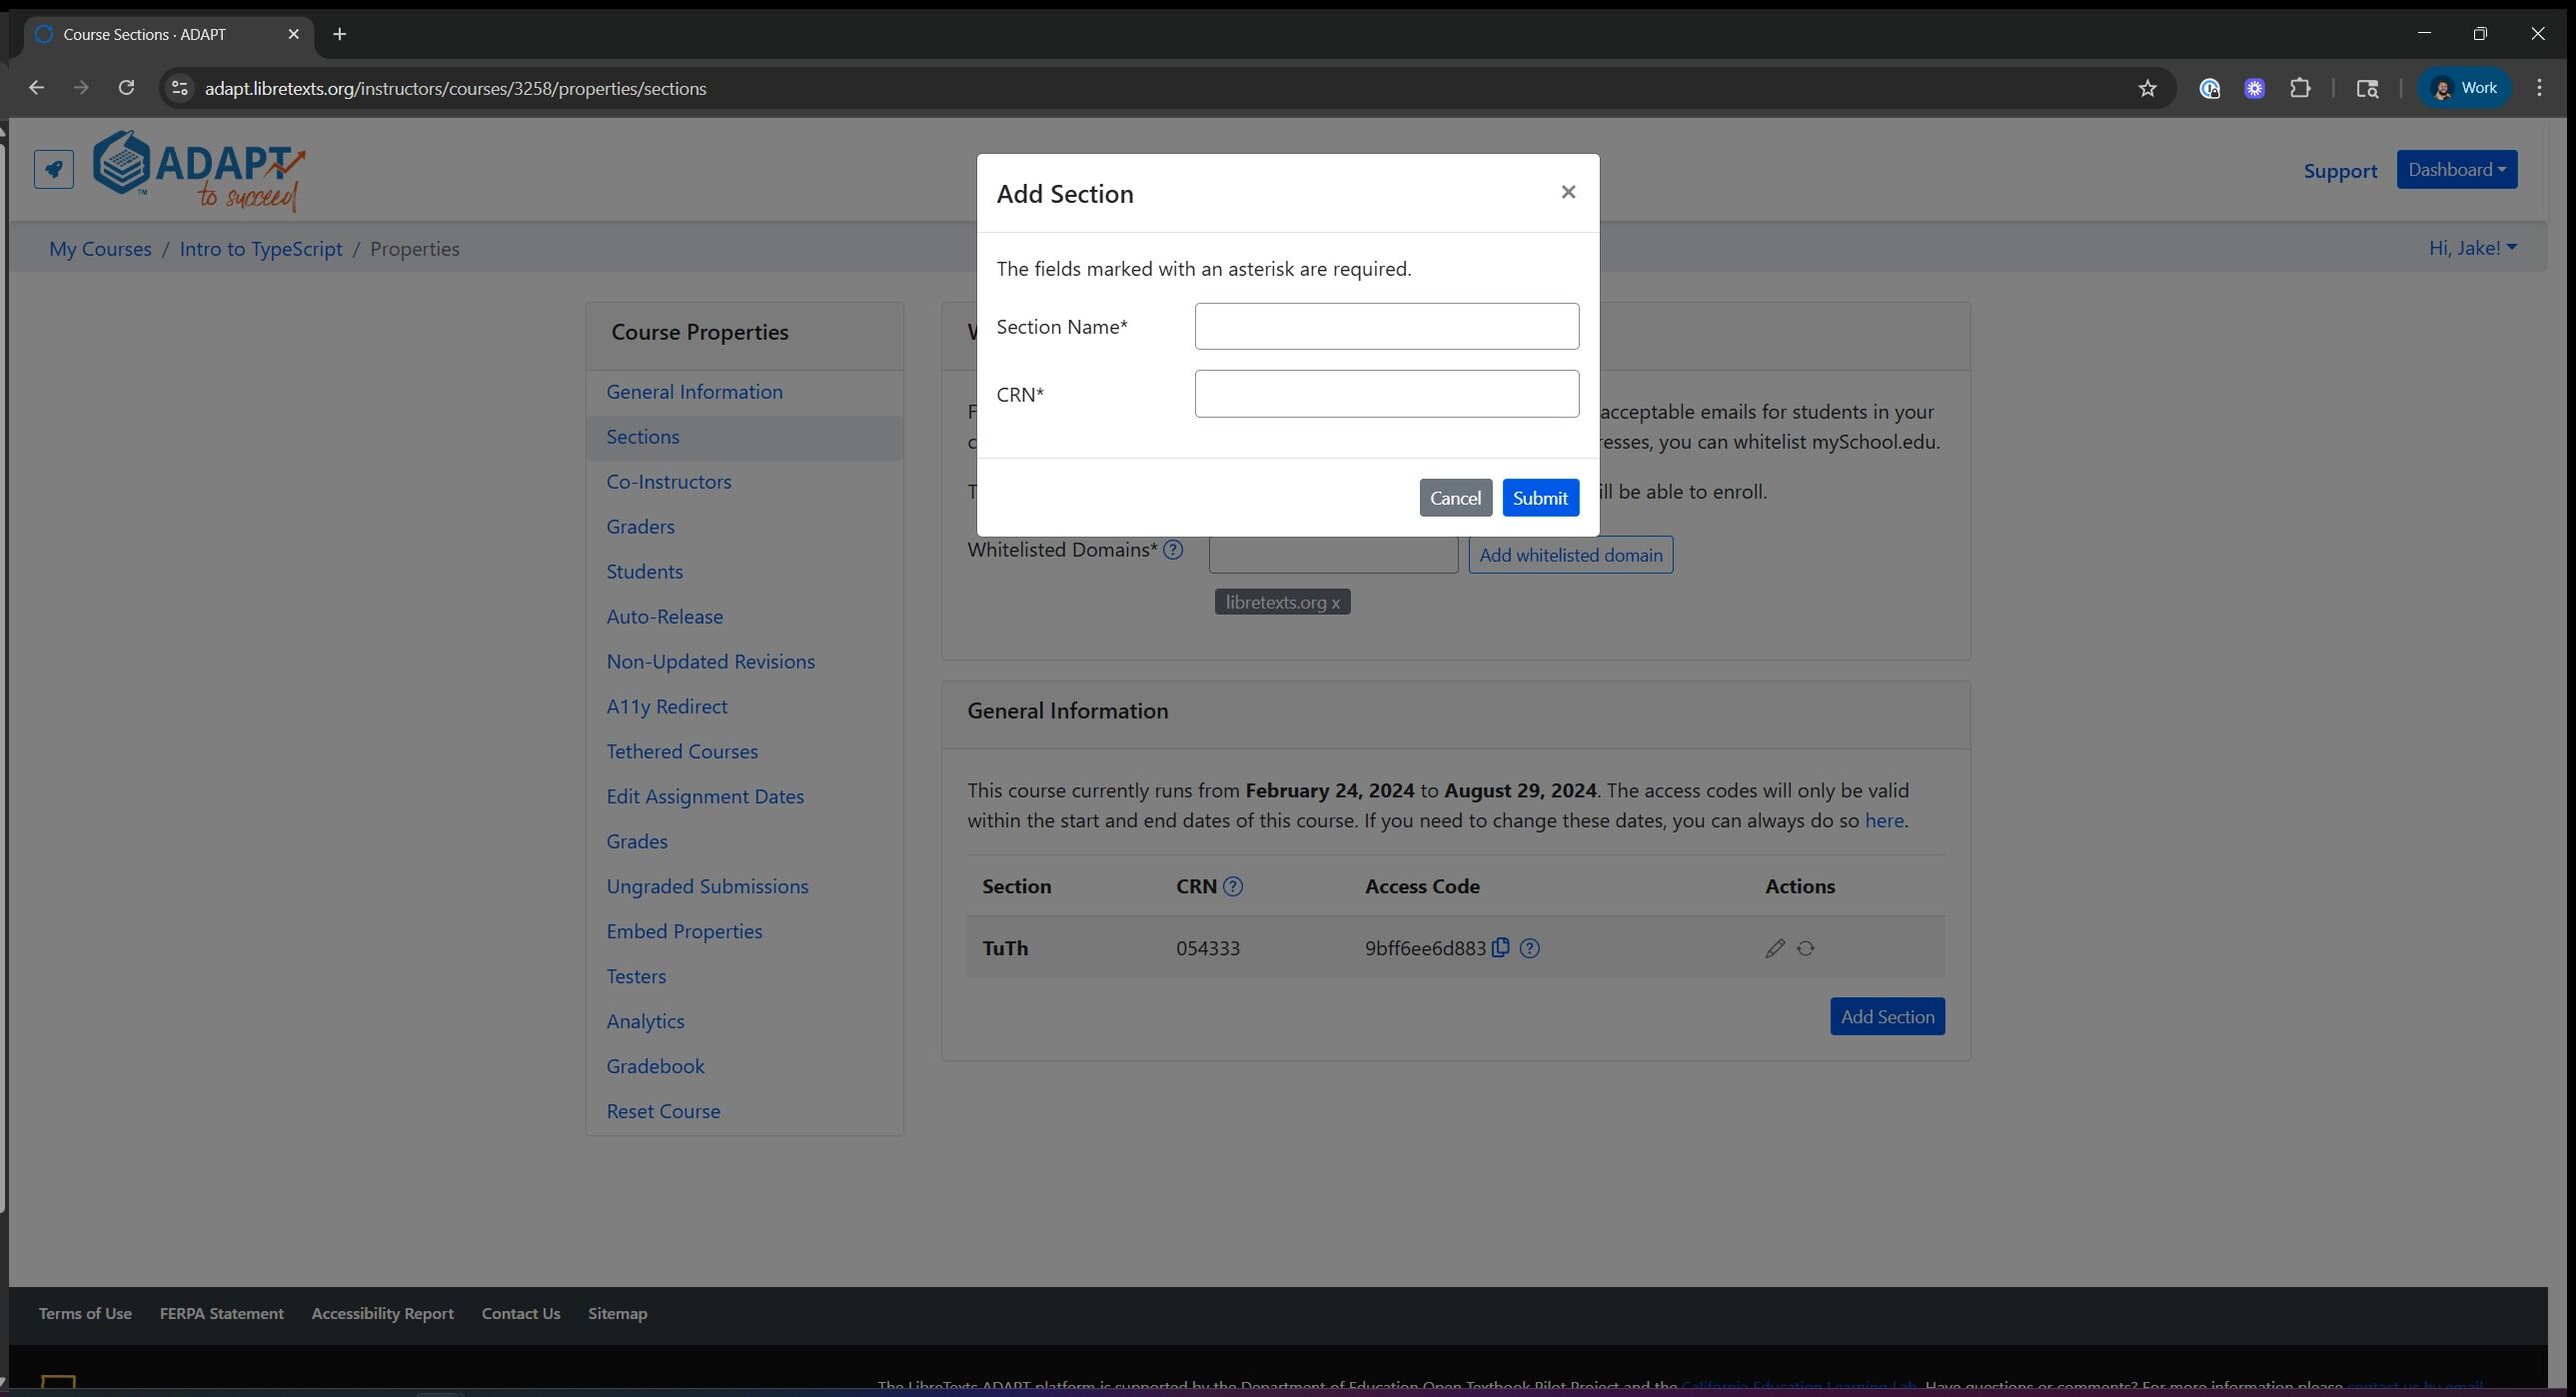
Task: Close the Add Section dialog with X
Action: [1568, 192]
